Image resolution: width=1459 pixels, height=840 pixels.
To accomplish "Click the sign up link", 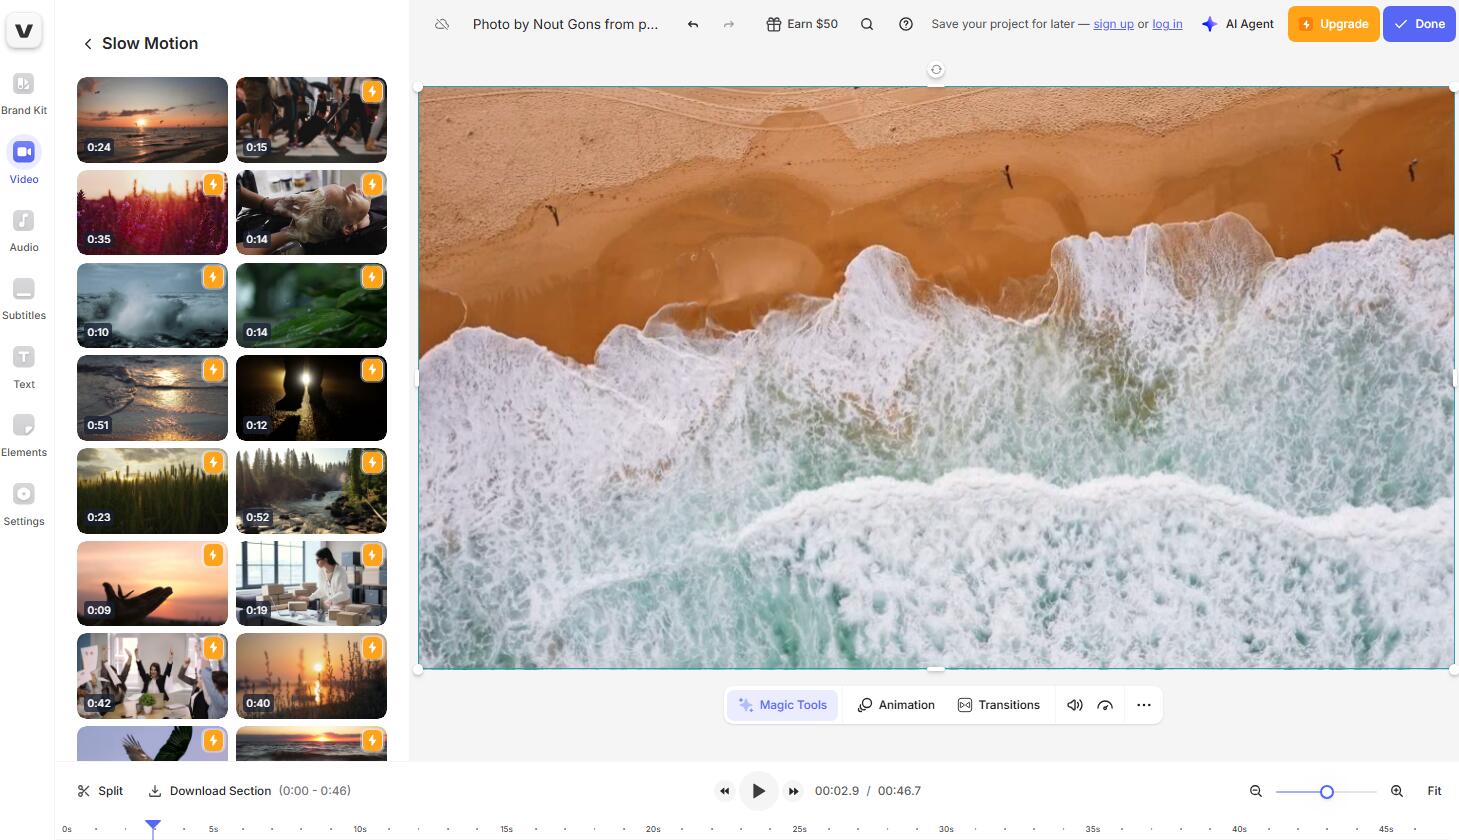I will 1113,24.
